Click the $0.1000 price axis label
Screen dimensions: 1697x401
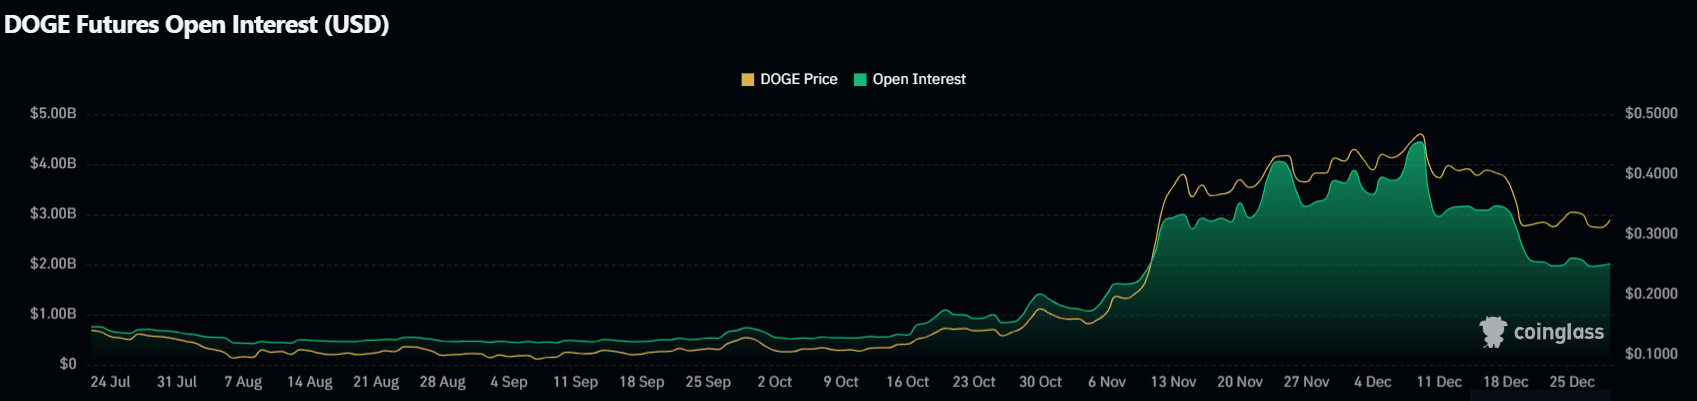pos(1651,354)
